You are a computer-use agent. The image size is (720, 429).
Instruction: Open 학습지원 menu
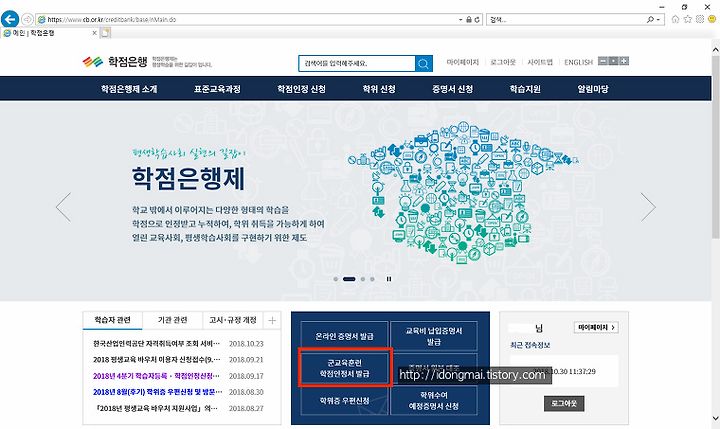(525, 89)
